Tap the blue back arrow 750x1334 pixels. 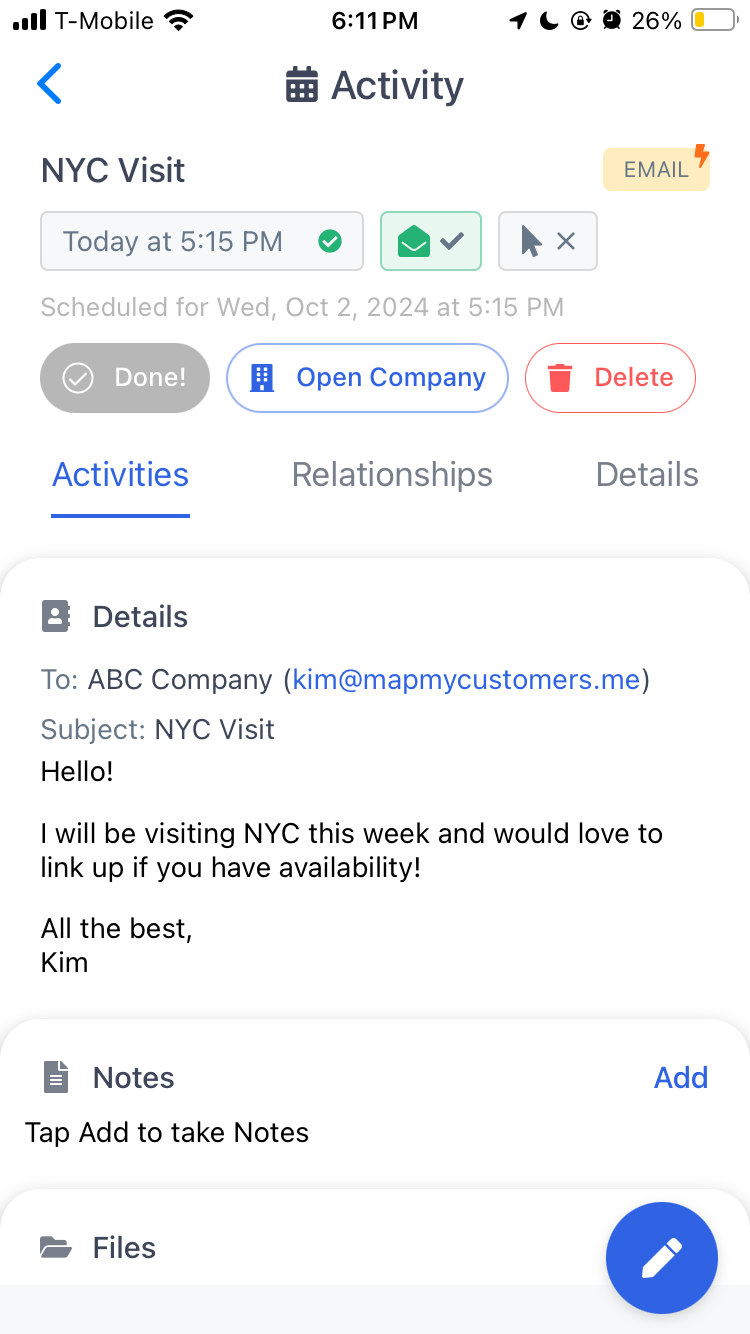49,84
